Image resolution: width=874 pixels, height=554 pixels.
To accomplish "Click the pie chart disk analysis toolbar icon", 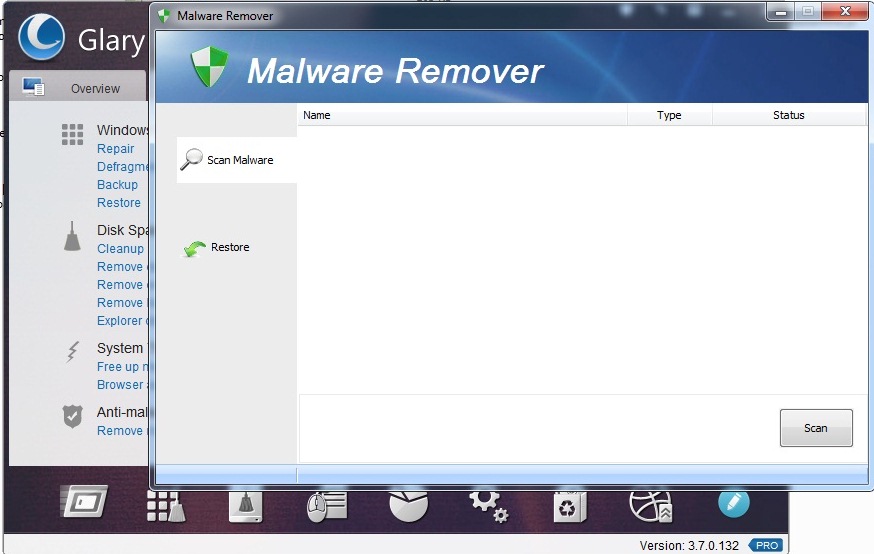I will tap(409, 506).
